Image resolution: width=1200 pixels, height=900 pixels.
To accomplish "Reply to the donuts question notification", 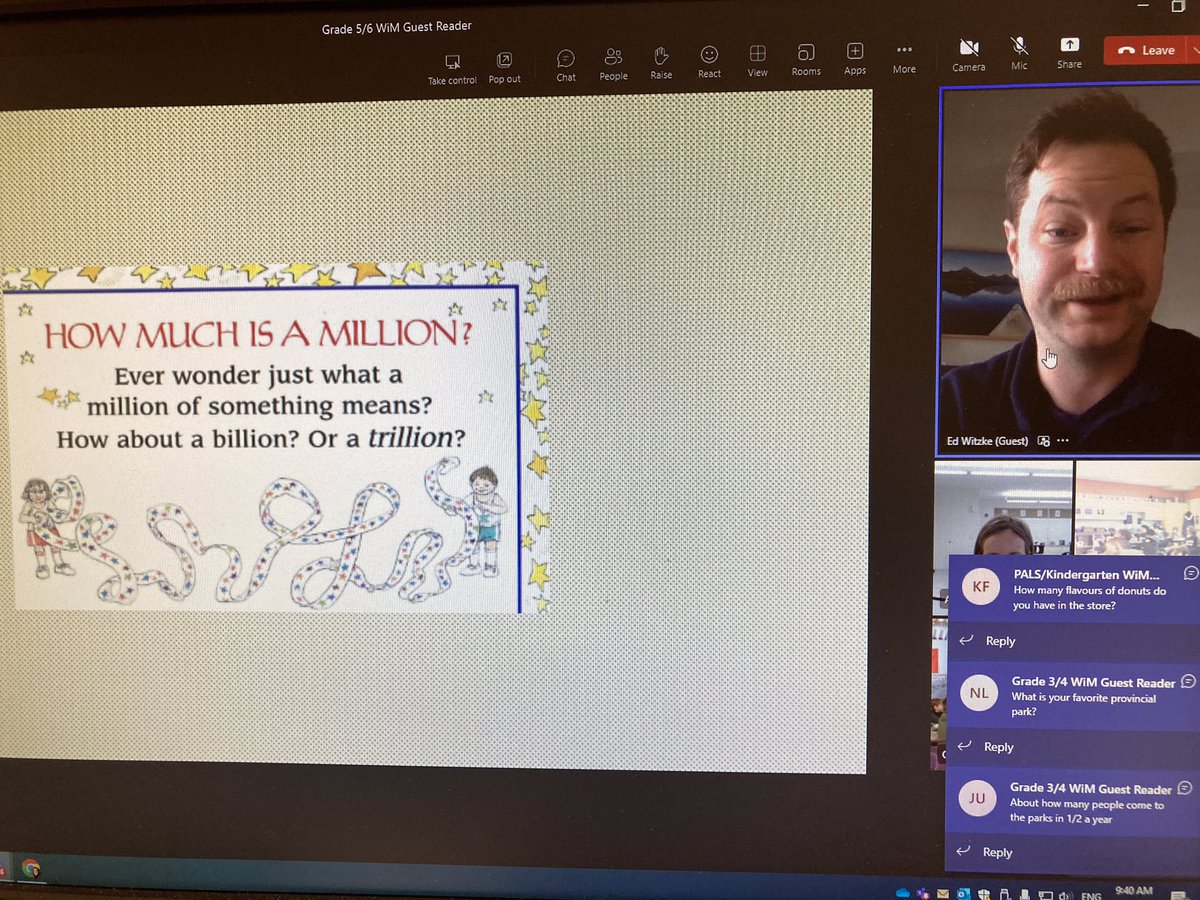I will click(990, 641).
